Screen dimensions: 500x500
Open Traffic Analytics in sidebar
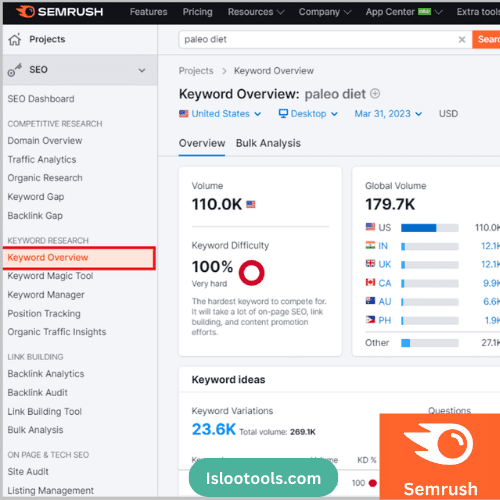click(x=42, y=160)
